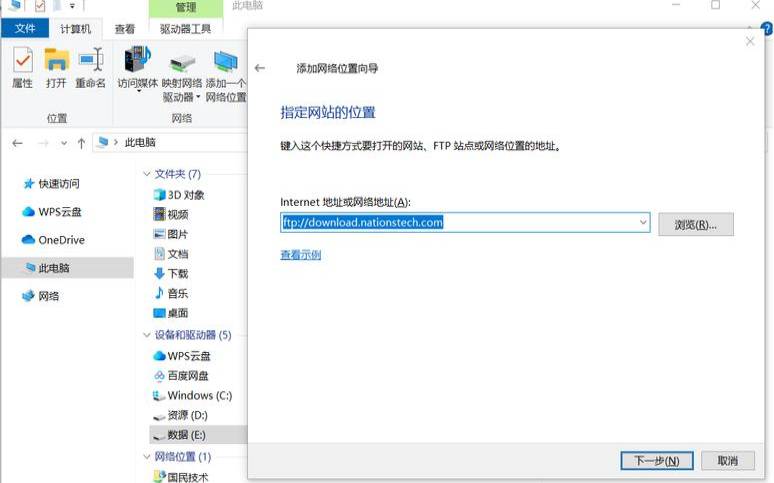Open the Windows (C:) drive

[x=192, y=395]
